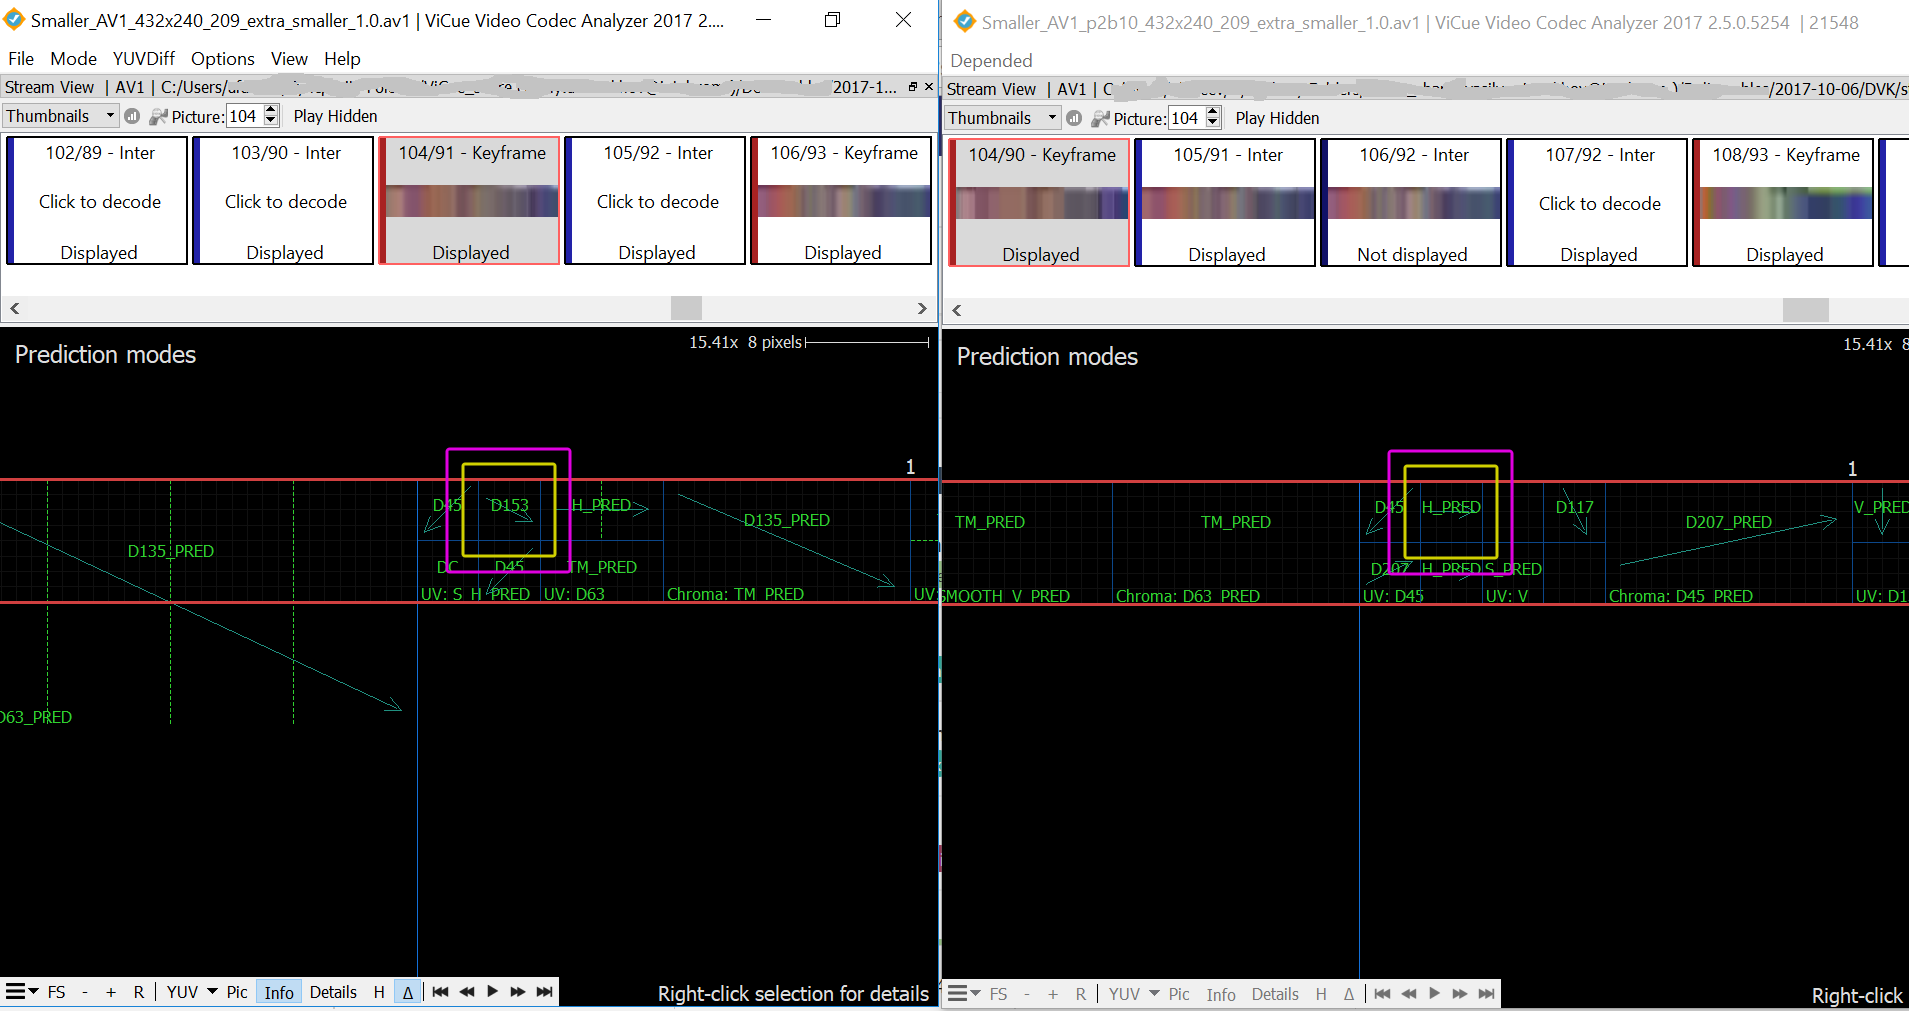
Task: Zoom in with the plus button, left viewer
Action: (x=111, y=992)
